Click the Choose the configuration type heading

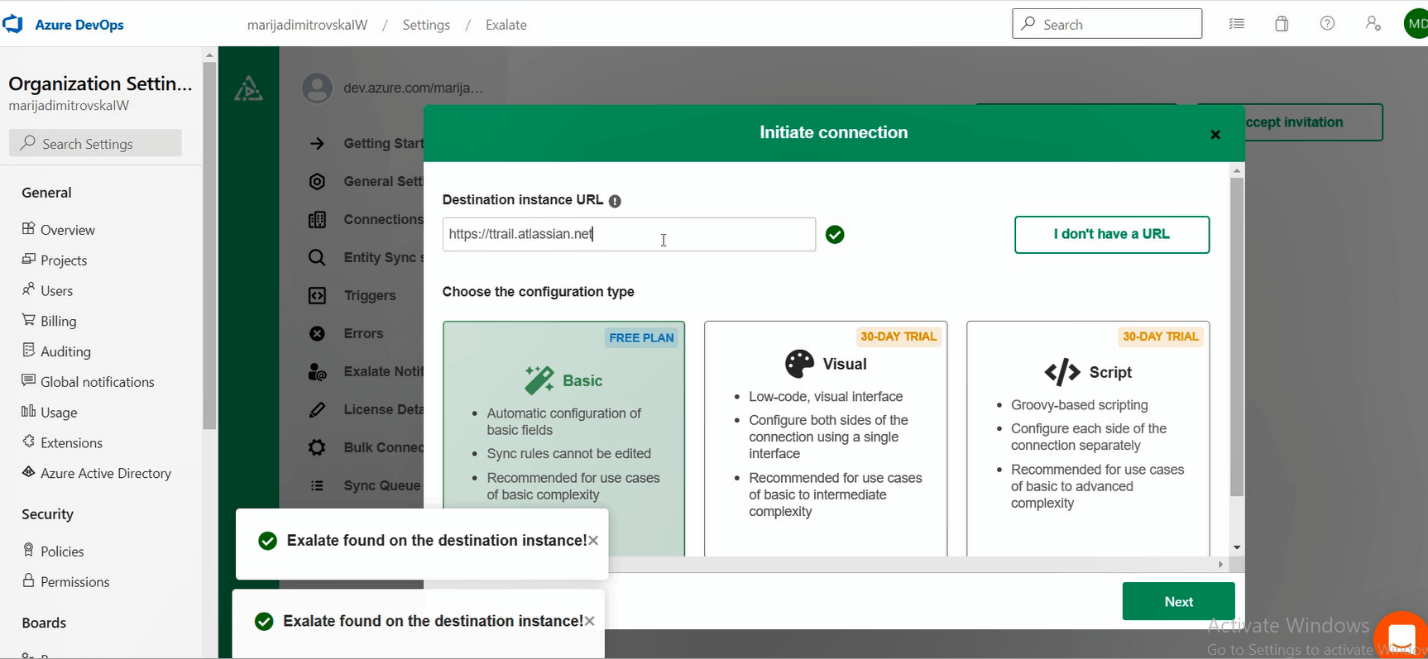click(538, 292)
